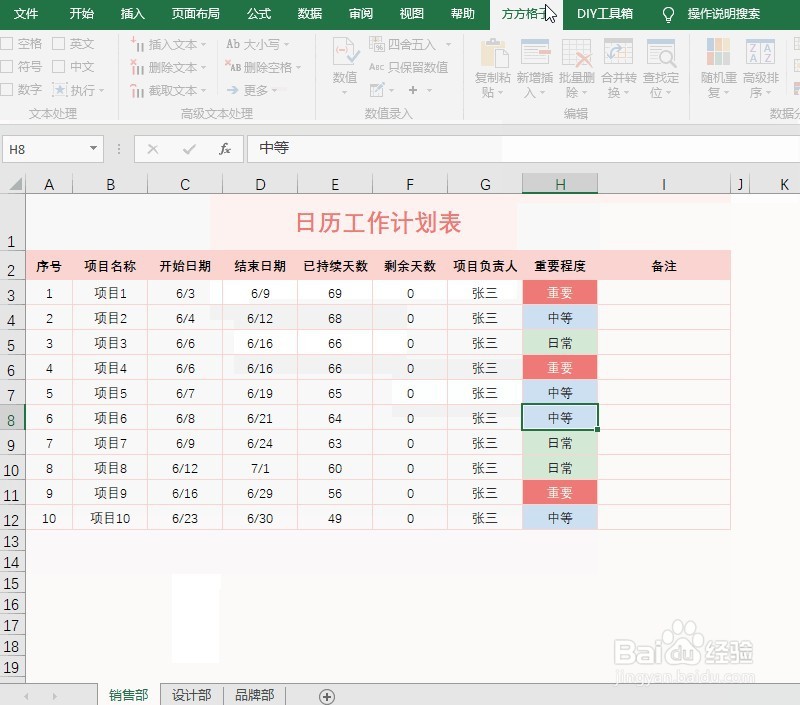Image resolution: width=800 pixels, height=705 pixels.
Task: Click the 删除文本 delete text tool
Action: [164, 67]
